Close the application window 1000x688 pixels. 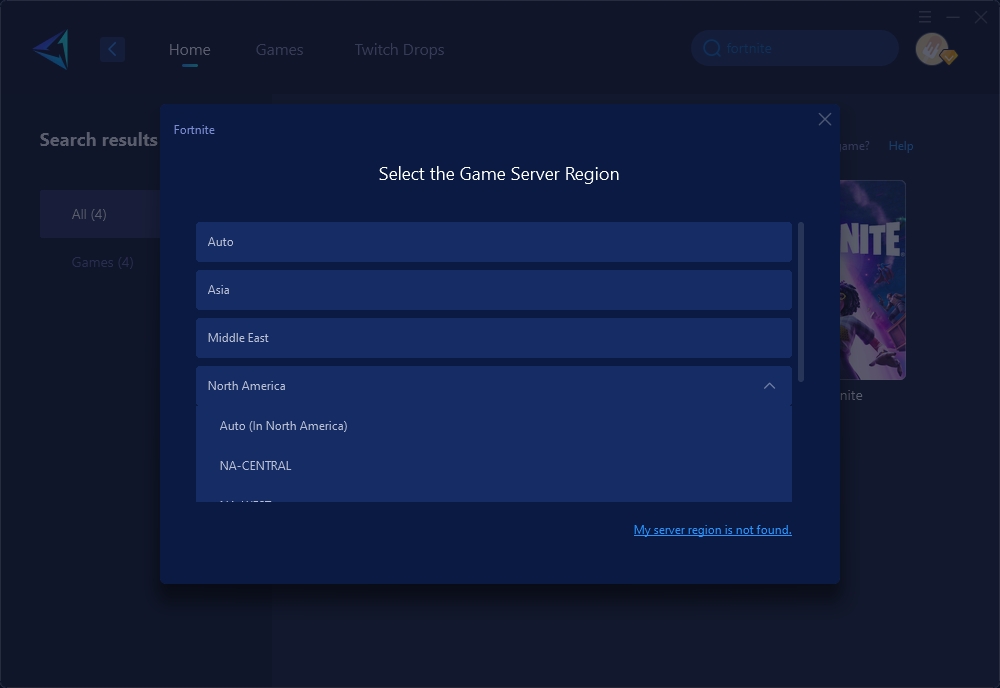[x=981, y=17]
